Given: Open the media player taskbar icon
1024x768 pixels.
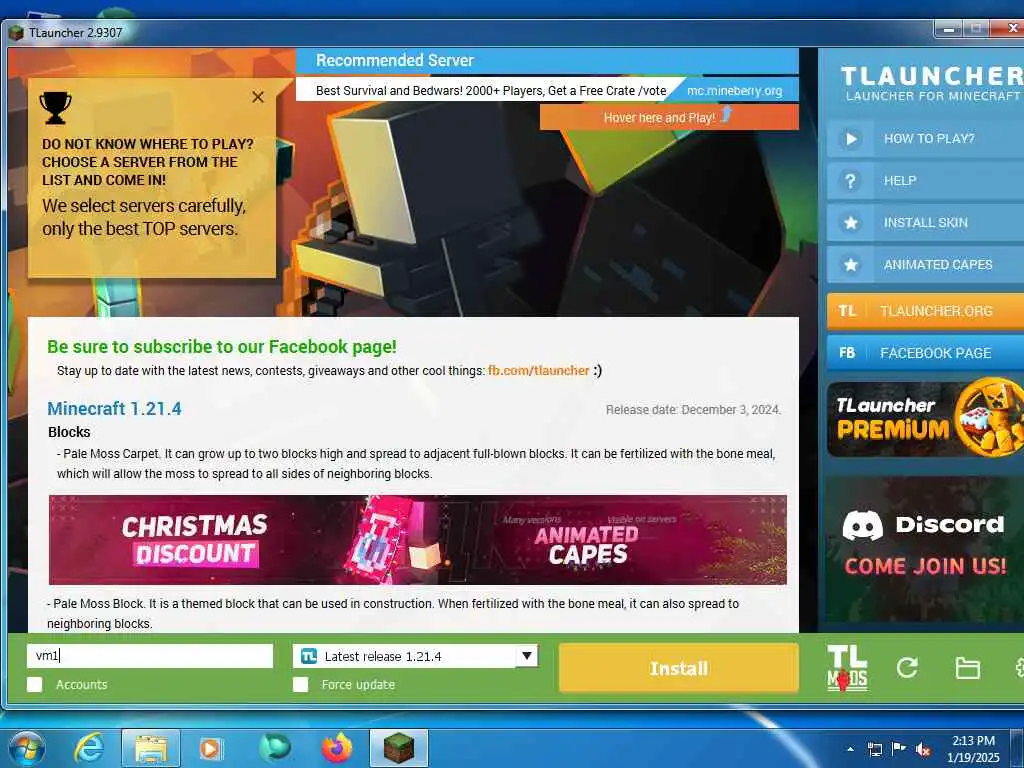Looking at the screenshot, I should (211, 748).
